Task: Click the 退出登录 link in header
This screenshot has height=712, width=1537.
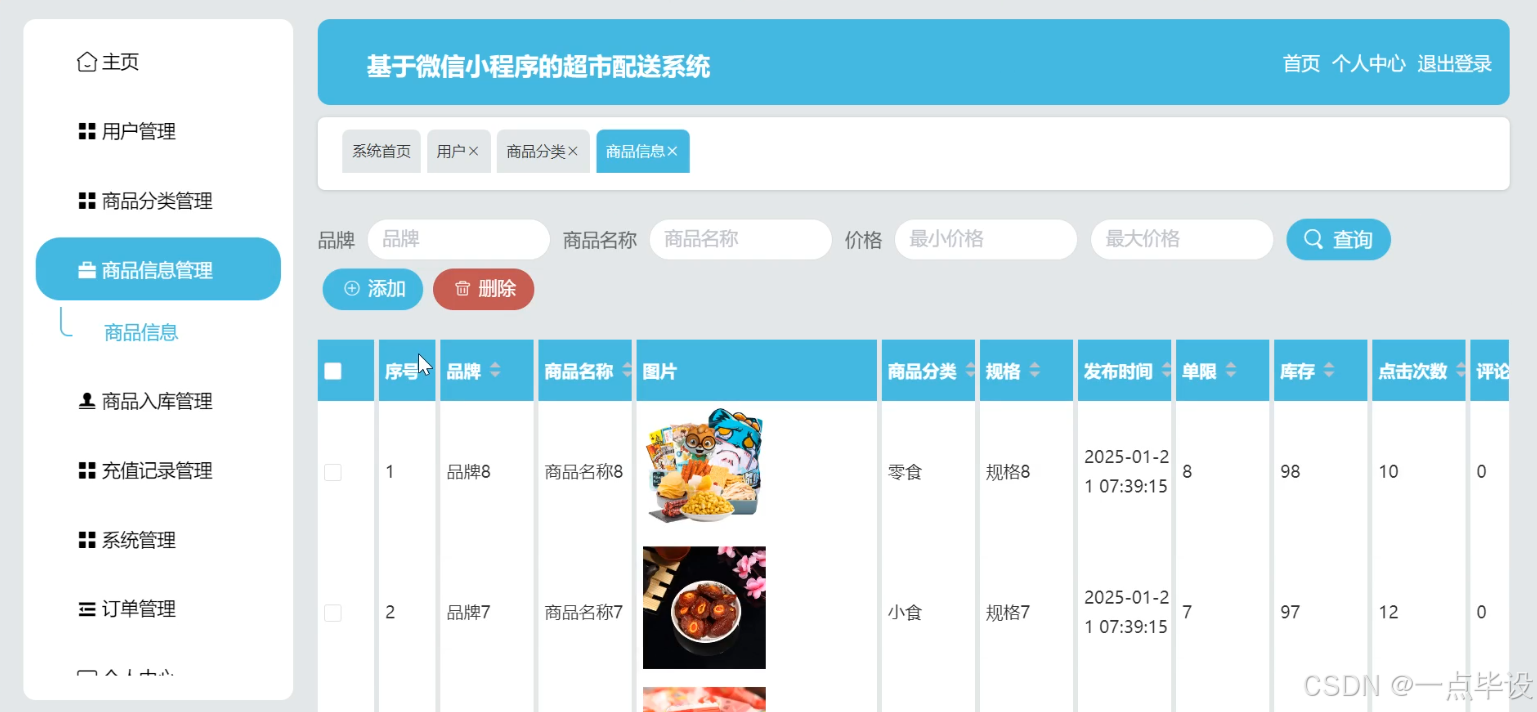Action: pyautogui.click(x=1454, y=63)
